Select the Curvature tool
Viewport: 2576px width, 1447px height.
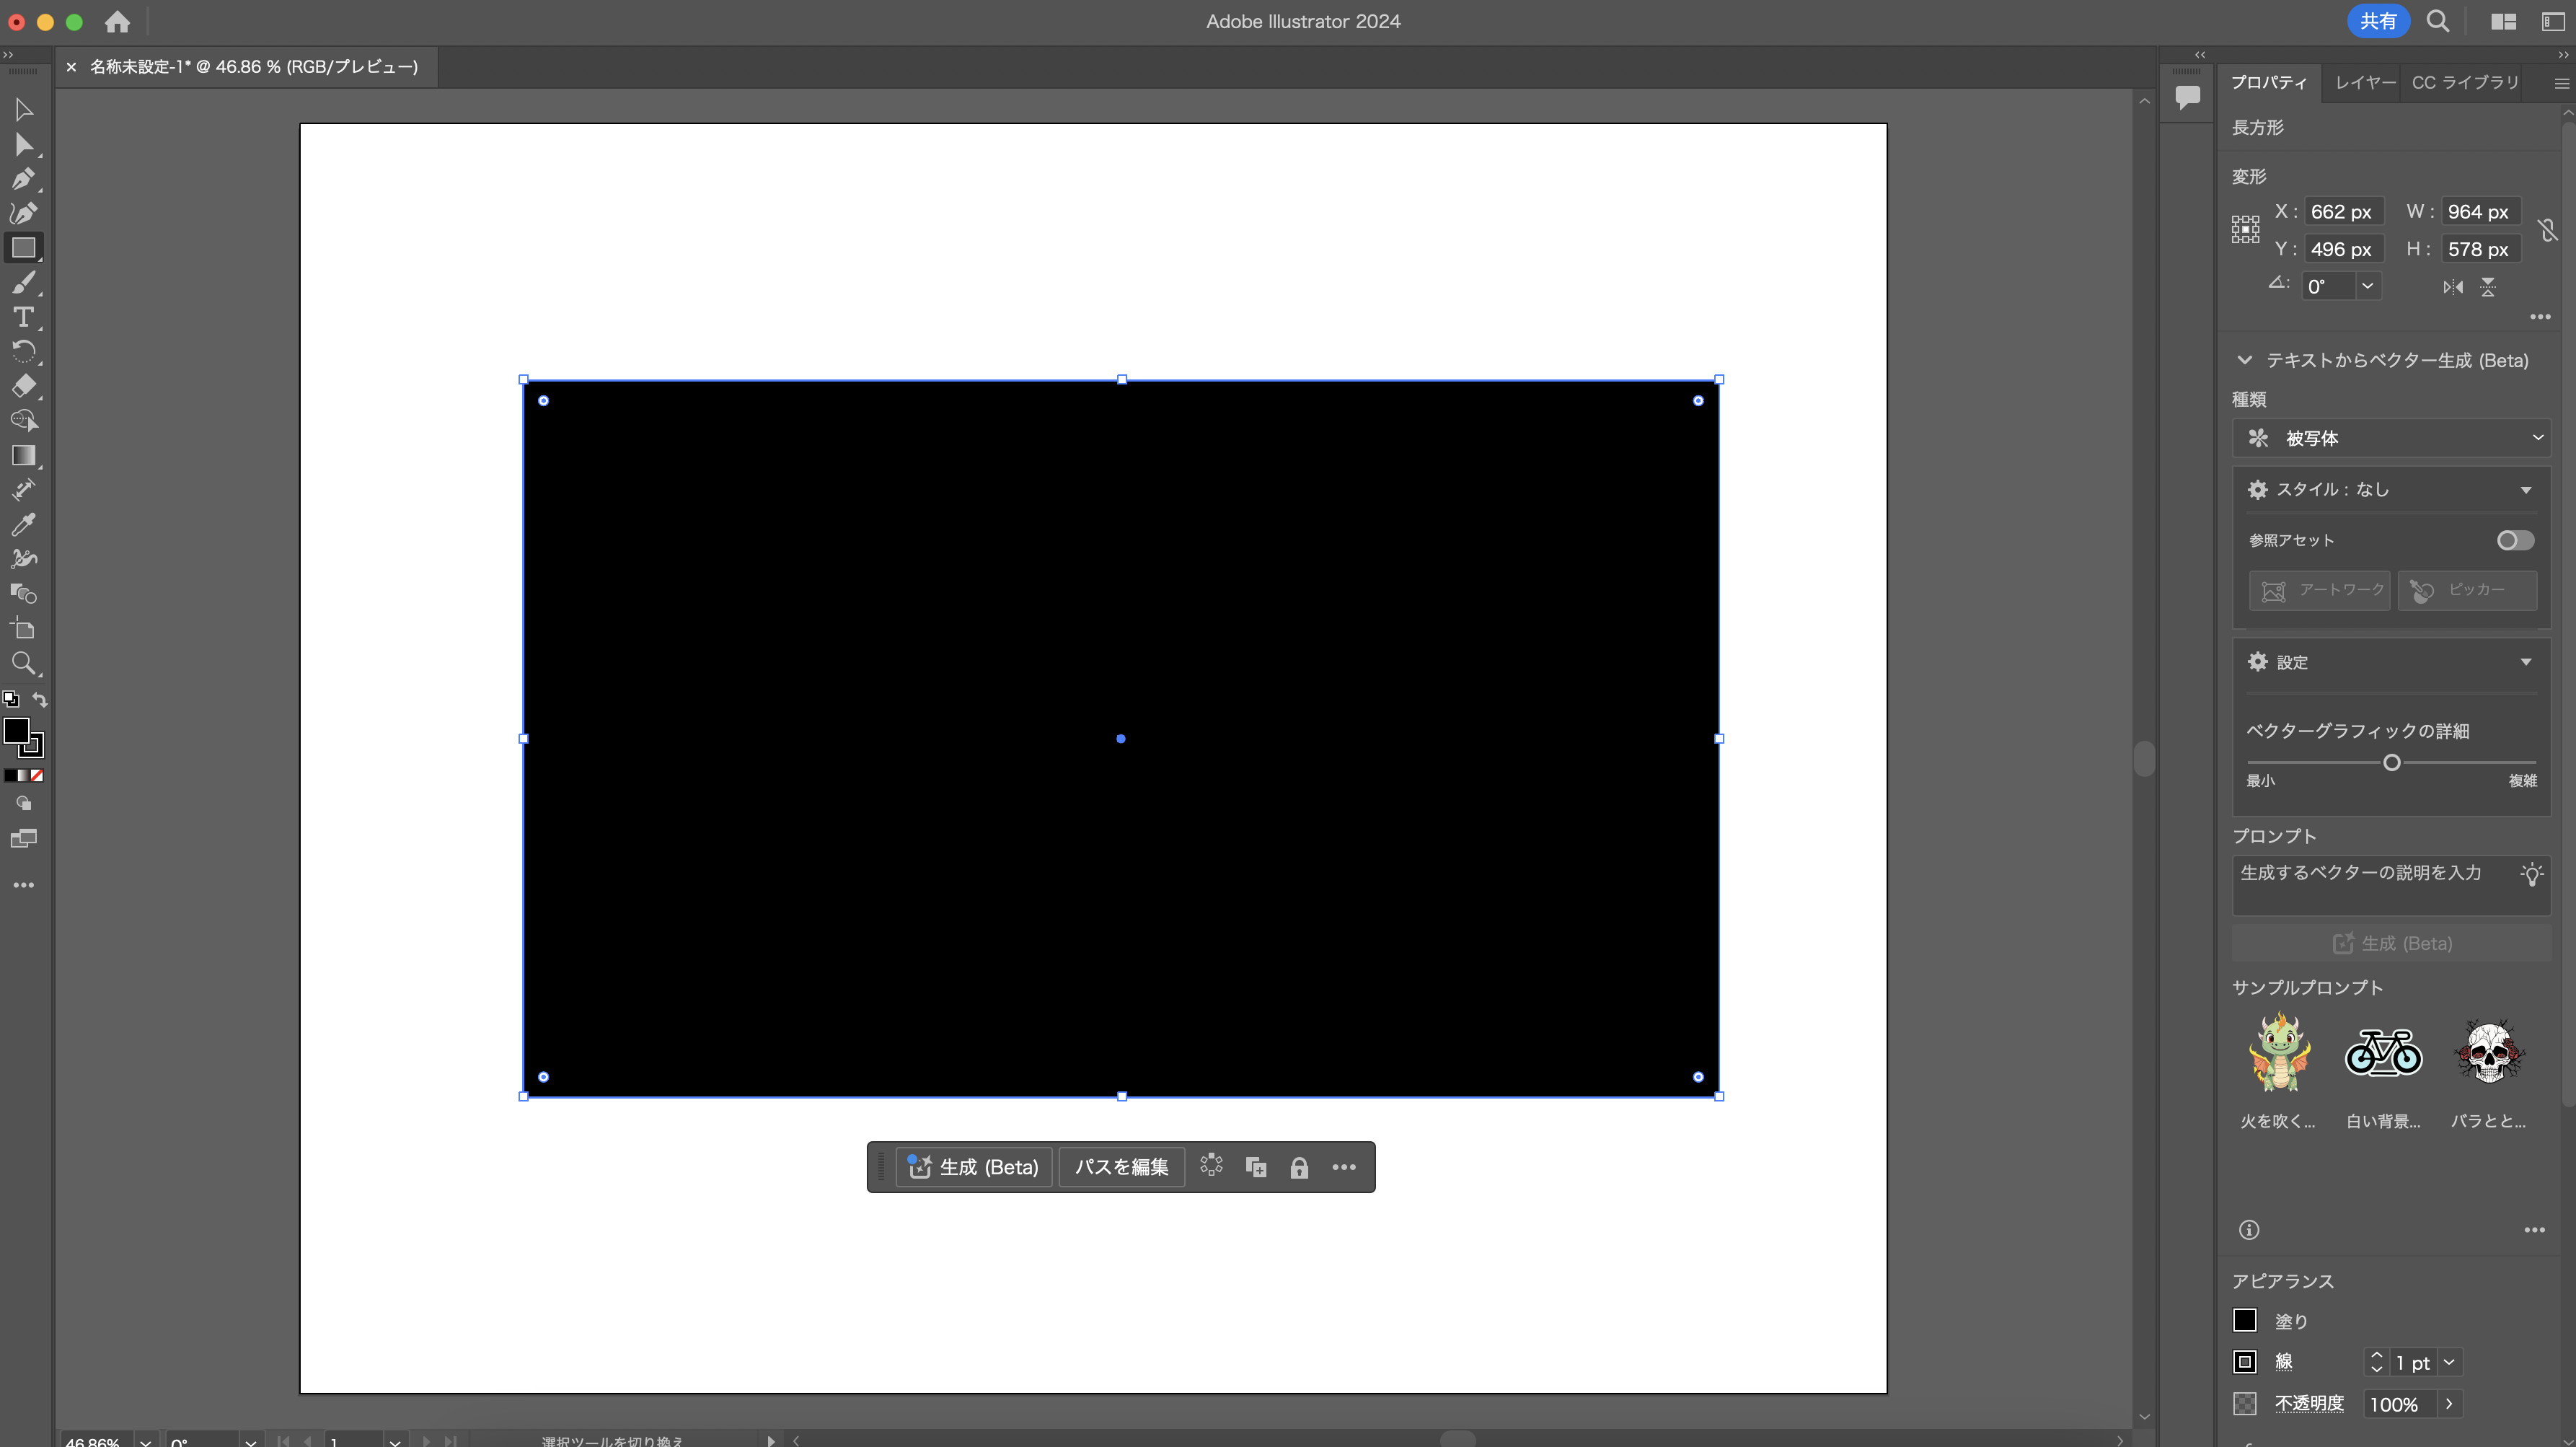(x=23, y=213)
